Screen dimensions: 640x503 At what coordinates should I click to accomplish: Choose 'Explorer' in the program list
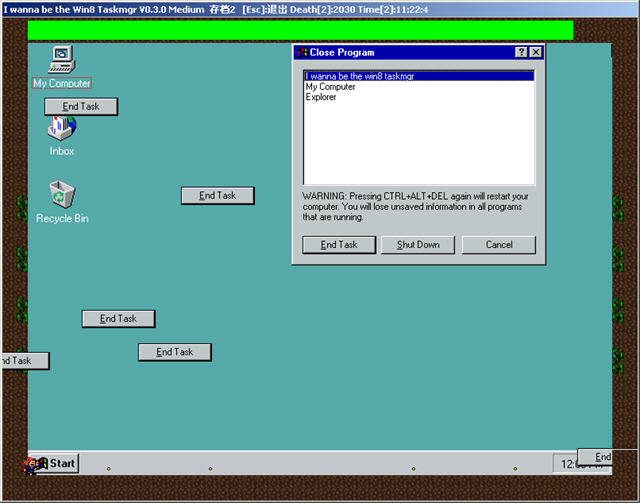click(321, 97)
